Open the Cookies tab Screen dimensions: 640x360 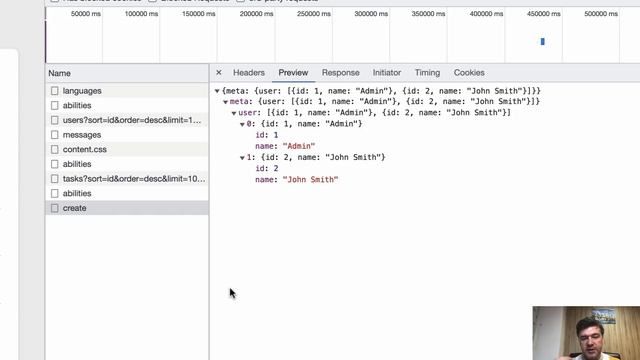tap(469, 73)
